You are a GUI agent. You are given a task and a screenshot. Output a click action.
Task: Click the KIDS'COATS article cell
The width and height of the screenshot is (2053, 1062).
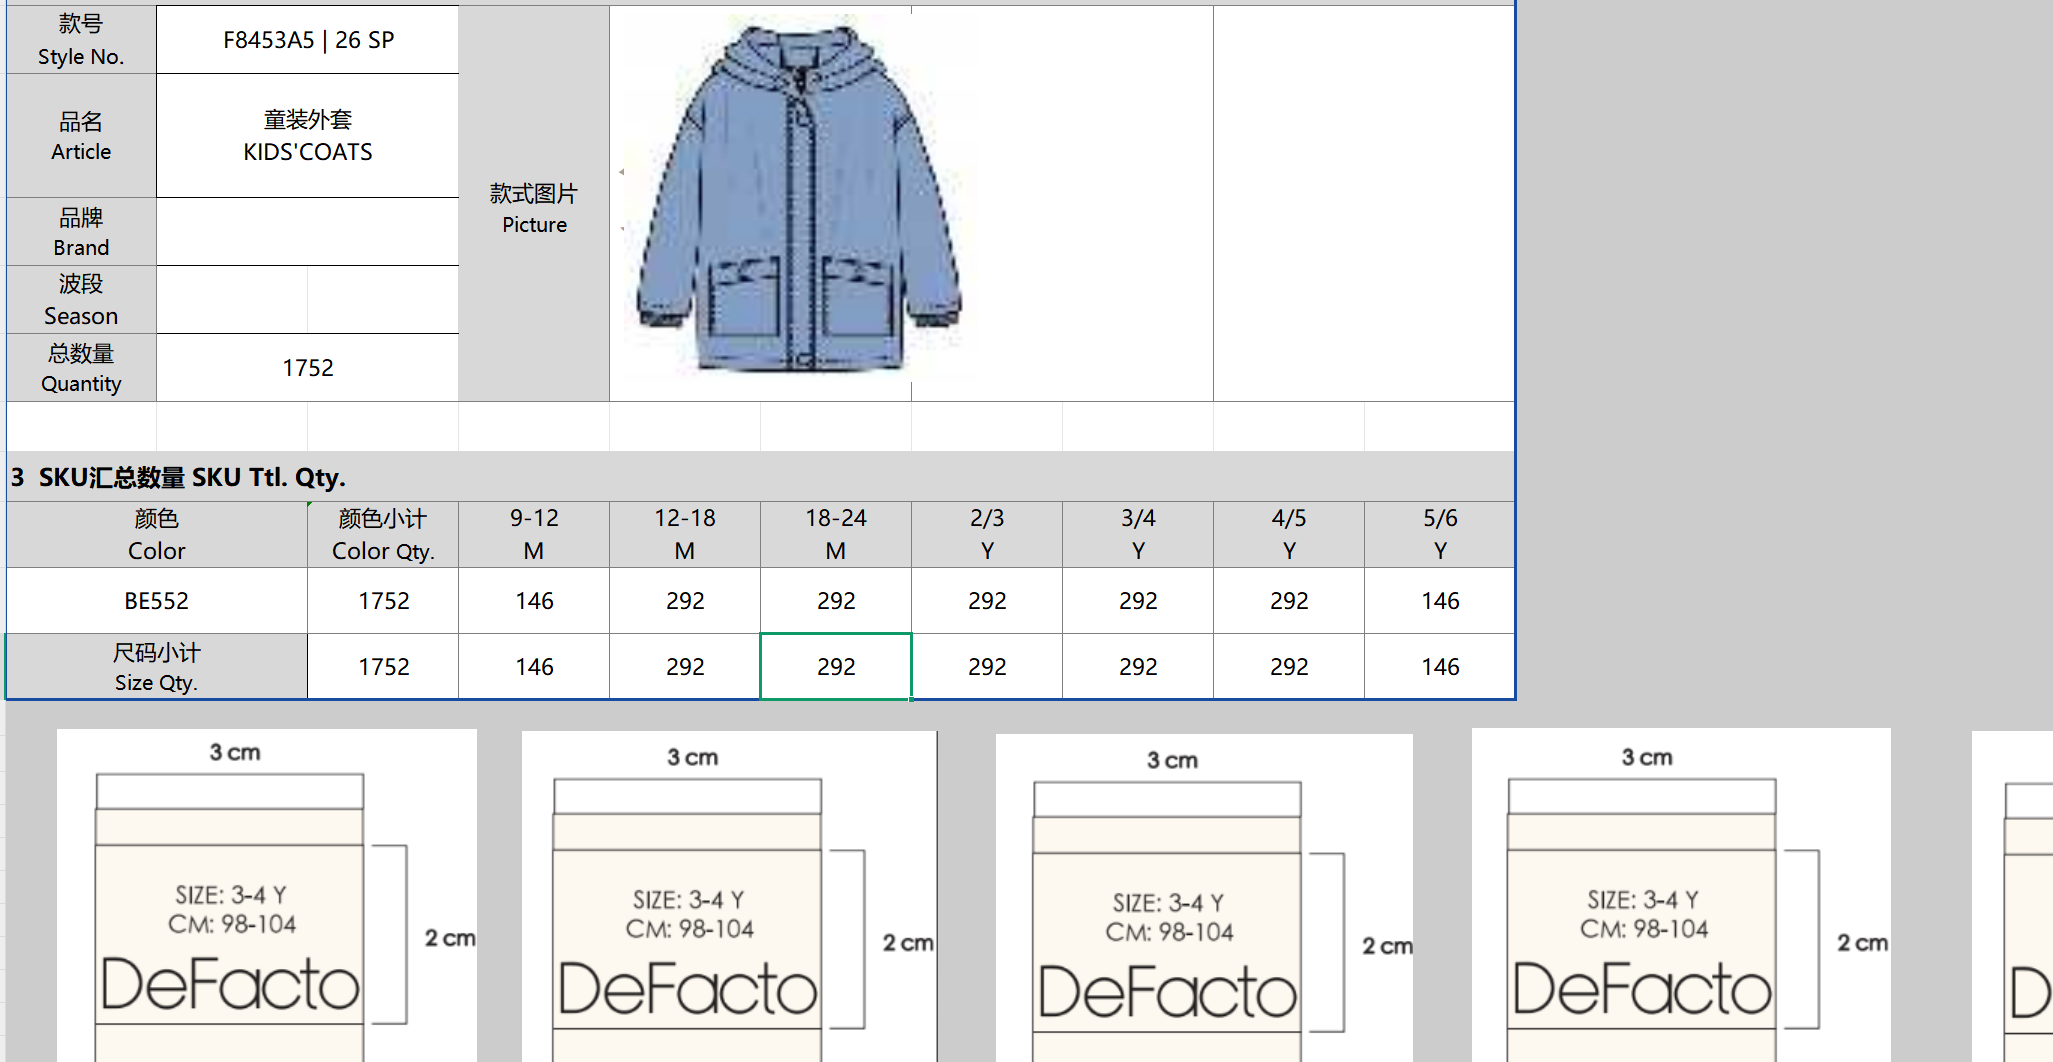(308, 136)
